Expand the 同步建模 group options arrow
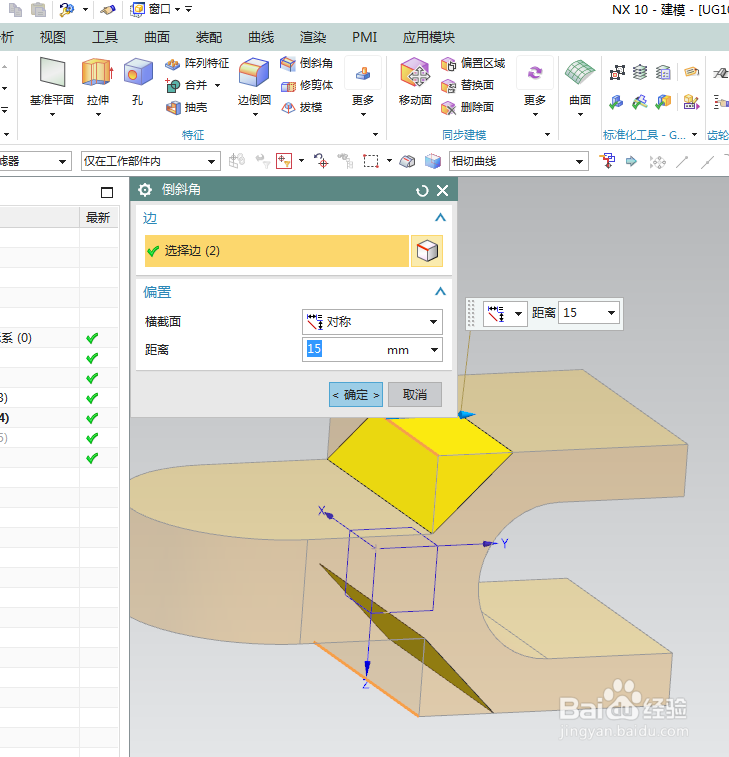 547,135
